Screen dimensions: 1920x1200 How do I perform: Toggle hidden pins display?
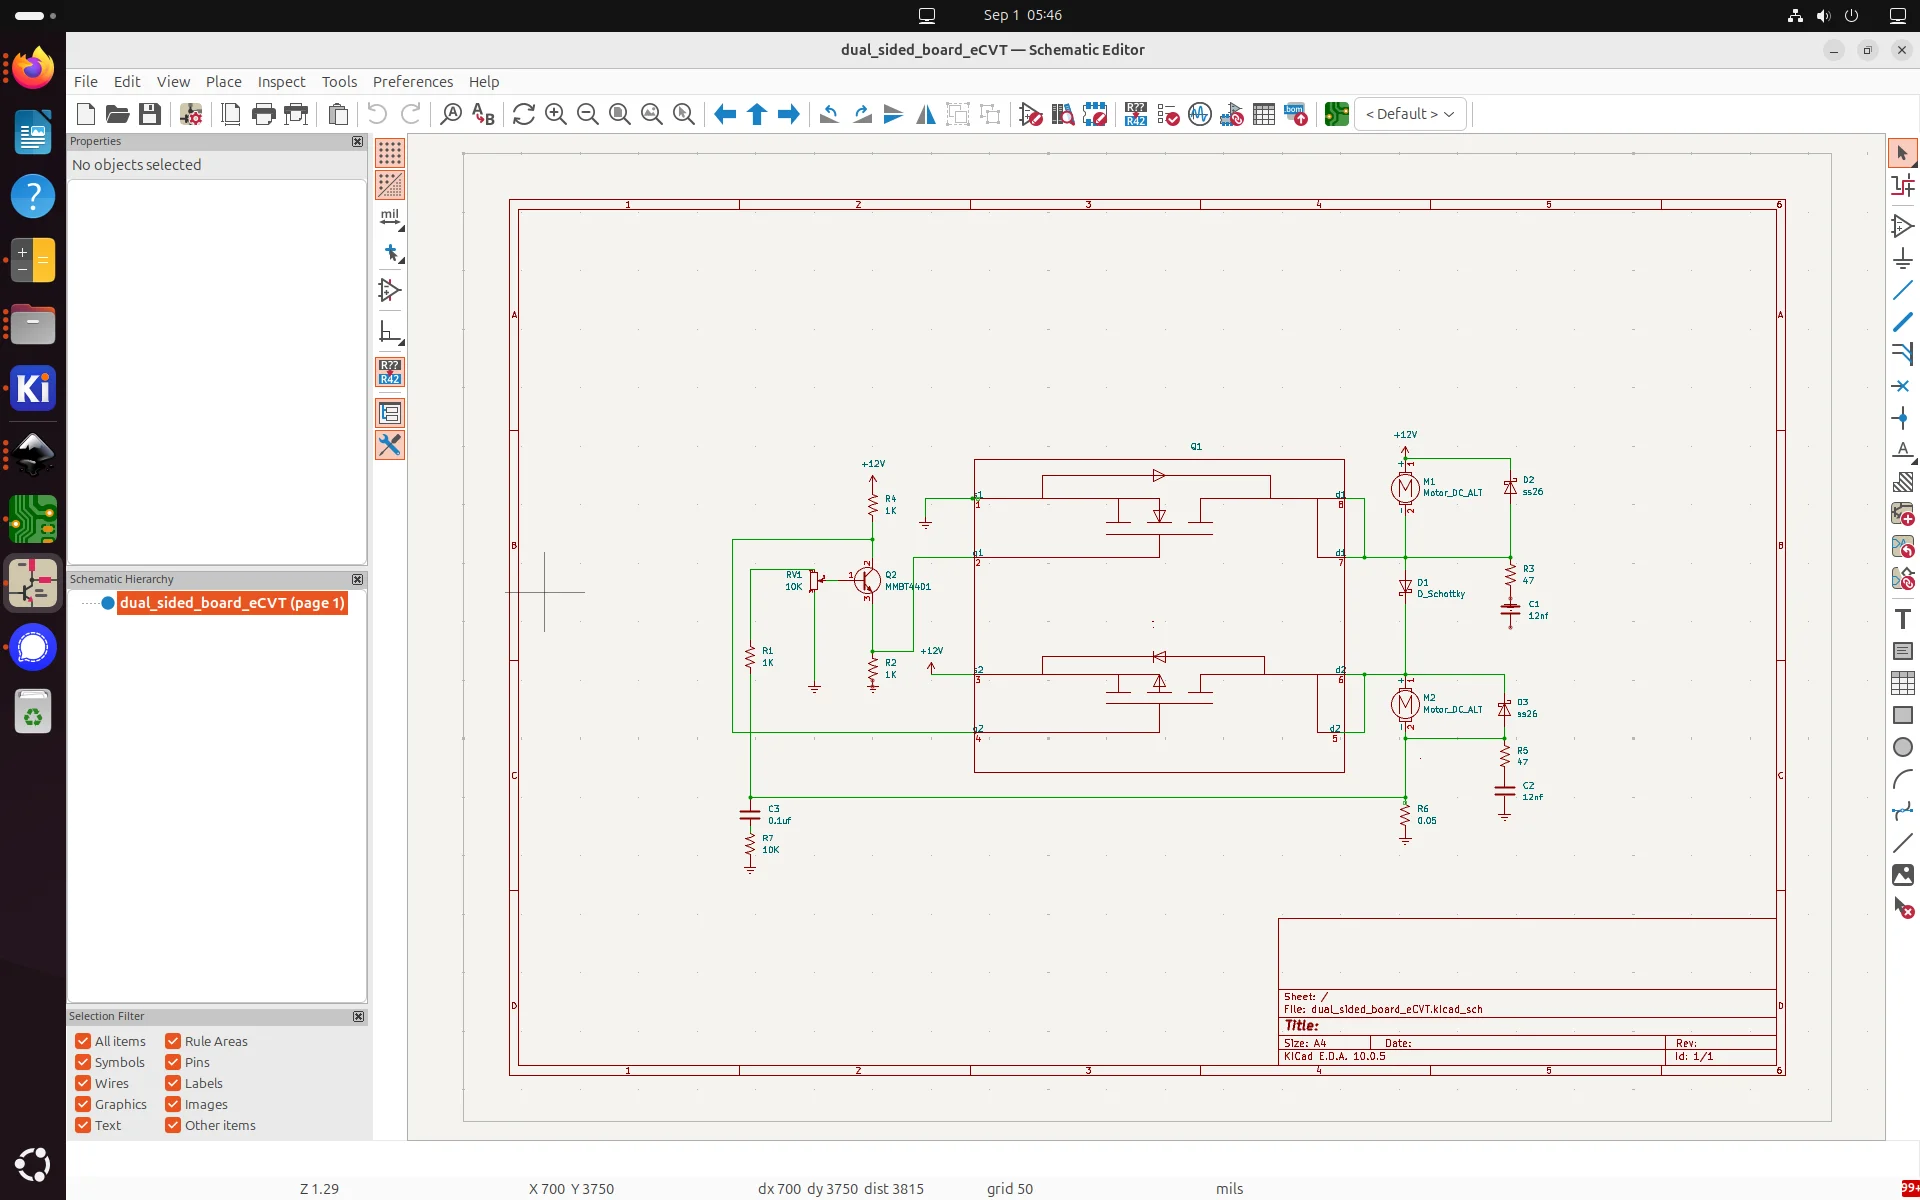(390, 291)
